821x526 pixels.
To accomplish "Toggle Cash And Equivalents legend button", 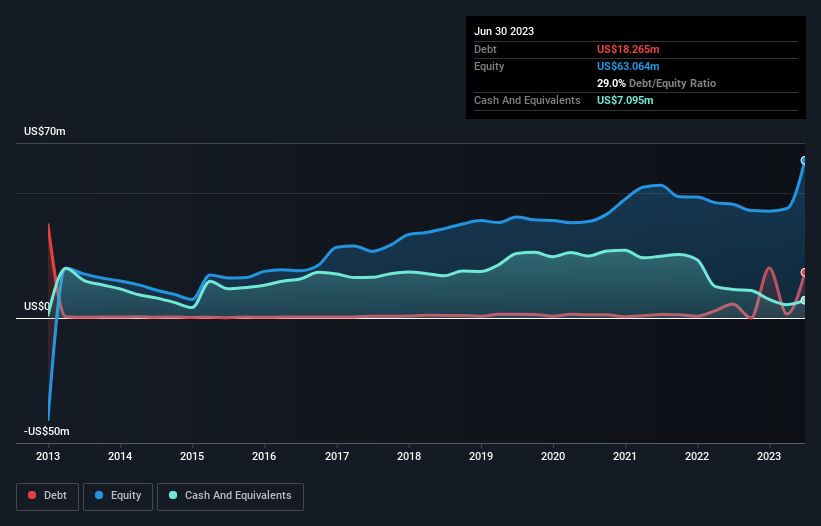I will point(230,496).
